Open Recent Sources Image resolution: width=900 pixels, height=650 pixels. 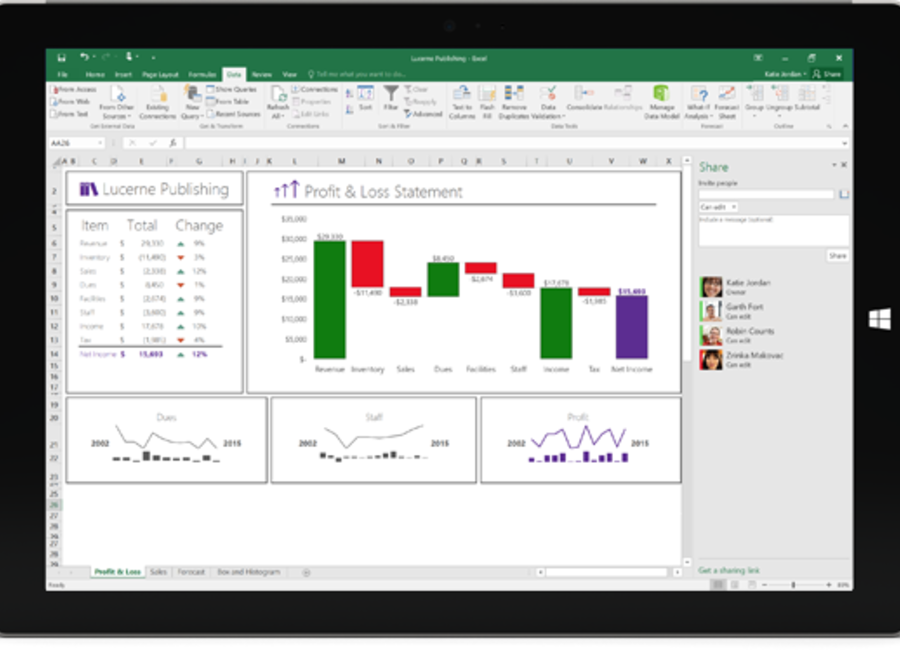coord(234,114)
